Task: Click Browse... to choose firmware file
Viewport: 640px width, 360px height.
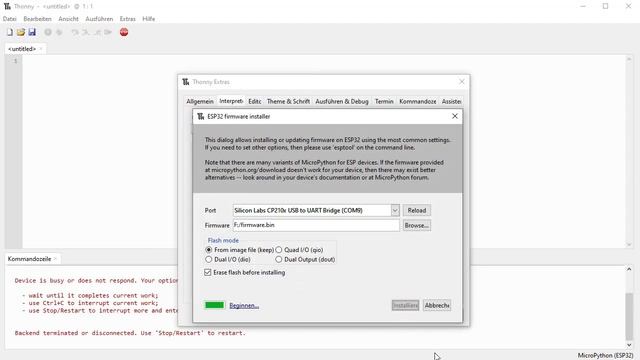Action: [x=417, y=225]
